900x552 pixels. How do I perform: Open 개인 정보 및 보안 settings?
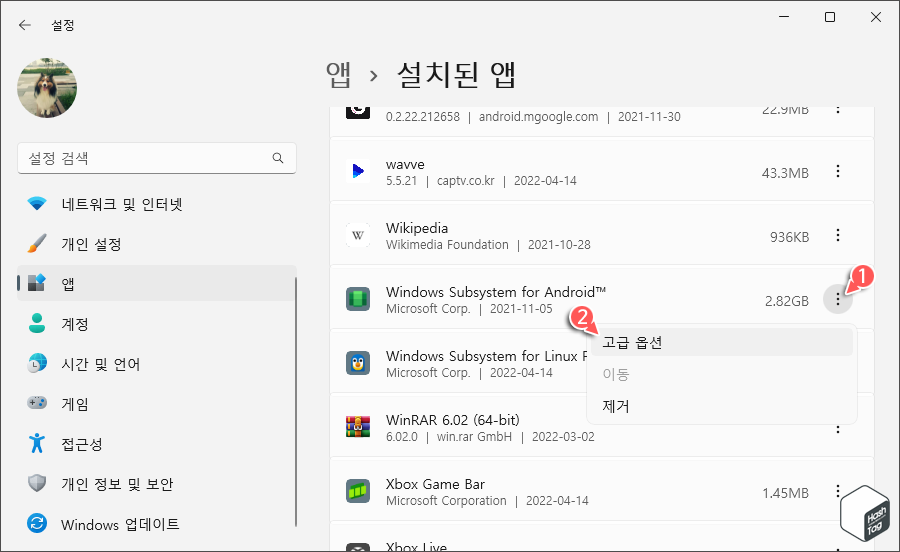pyautogui.click(x=157, y=484)
